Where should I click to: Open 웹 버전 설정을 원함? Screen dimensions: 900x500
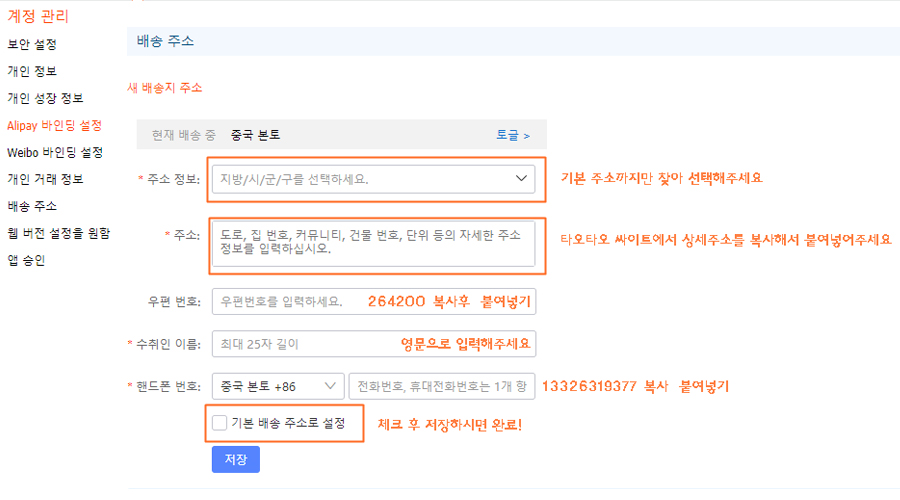coord(59,233)
